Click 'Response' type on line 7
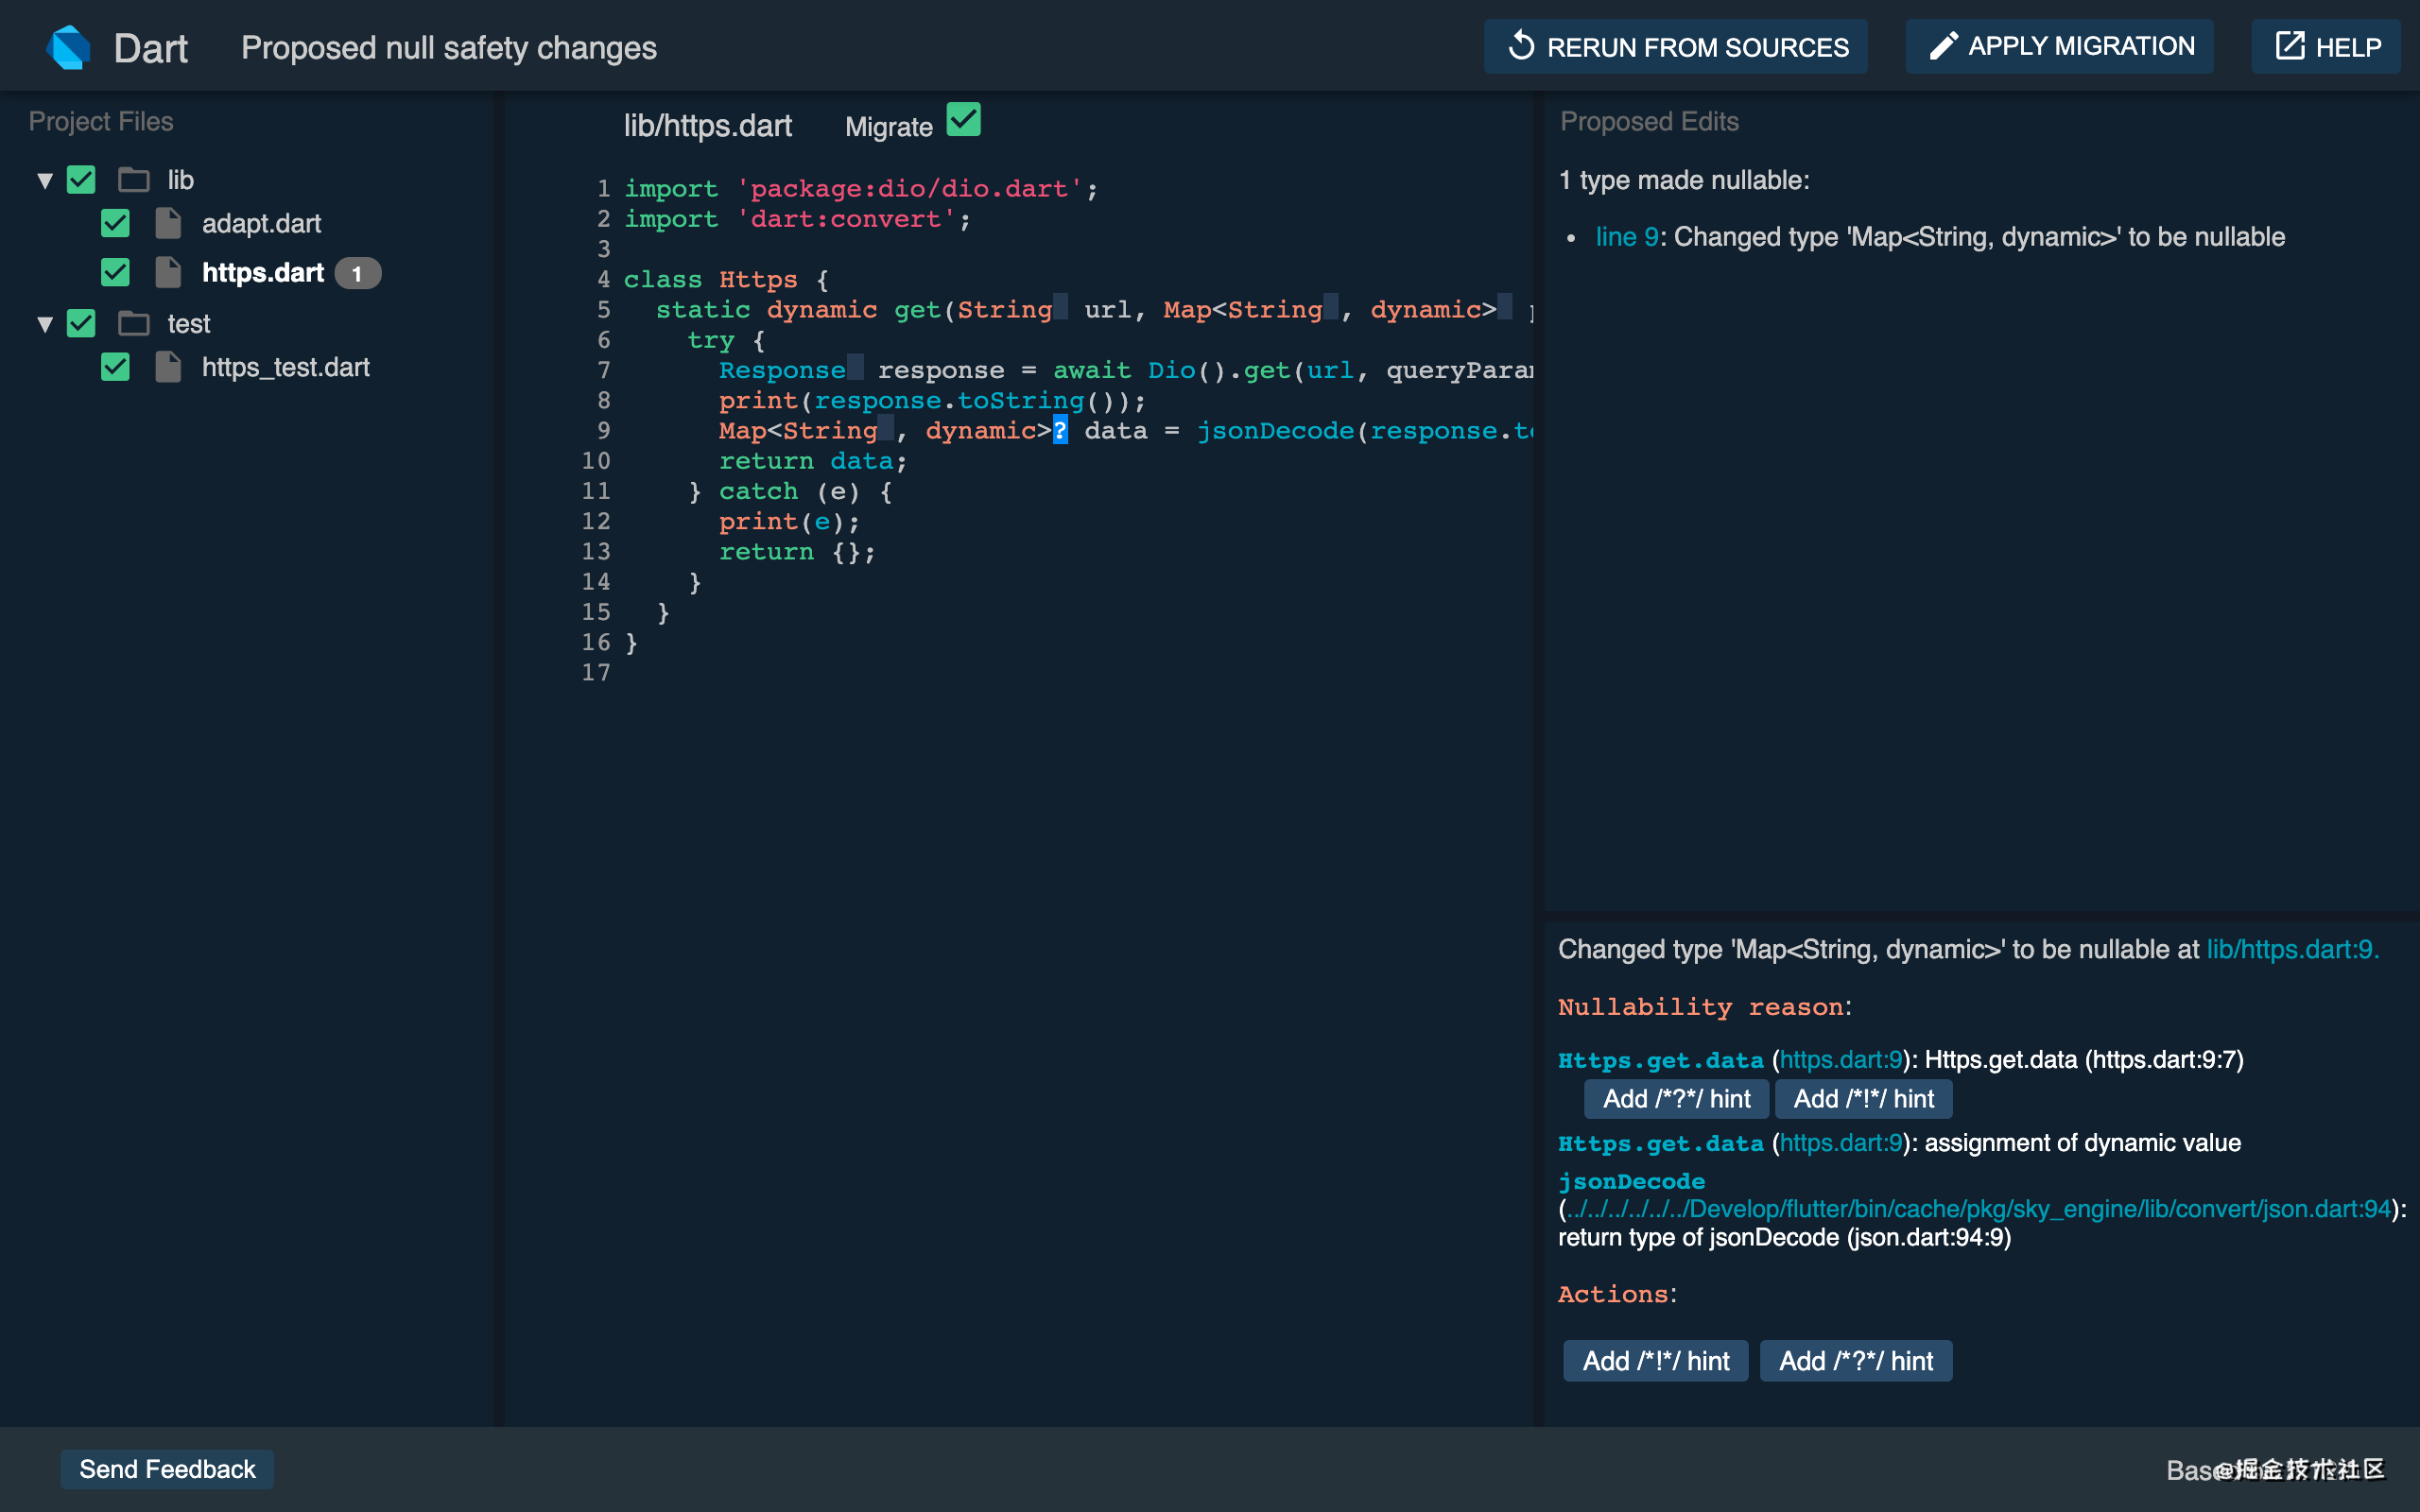The image size is (2420, 1512). click(783, 371)
